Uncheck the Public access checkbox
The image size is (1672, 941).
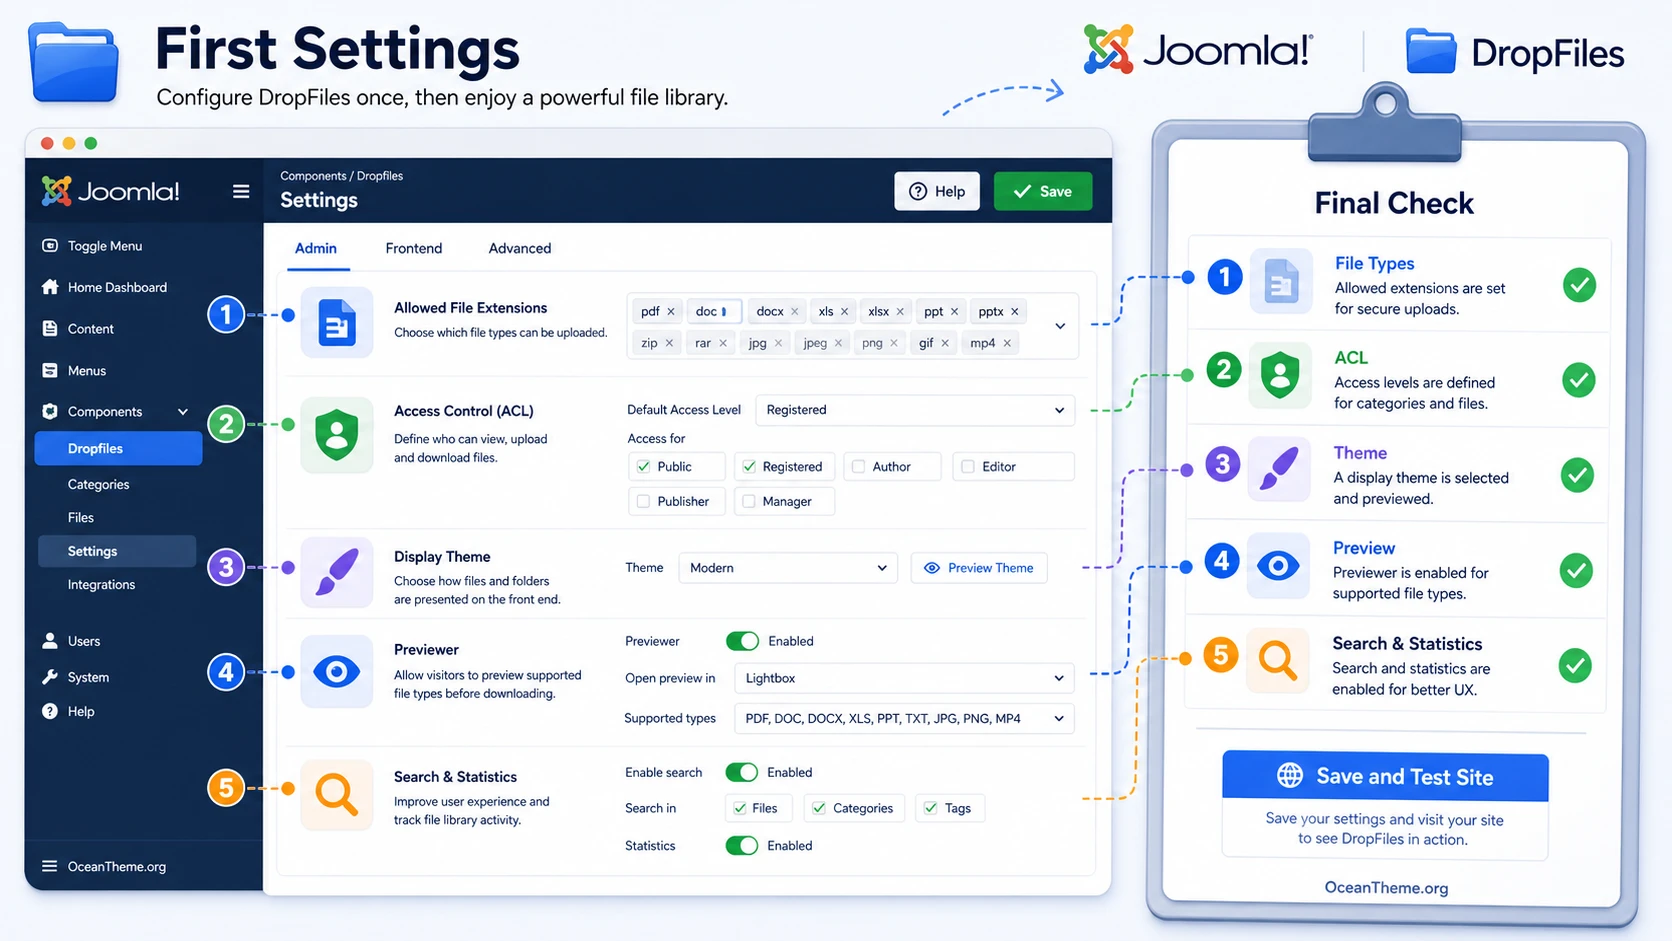tap(644, 466)
